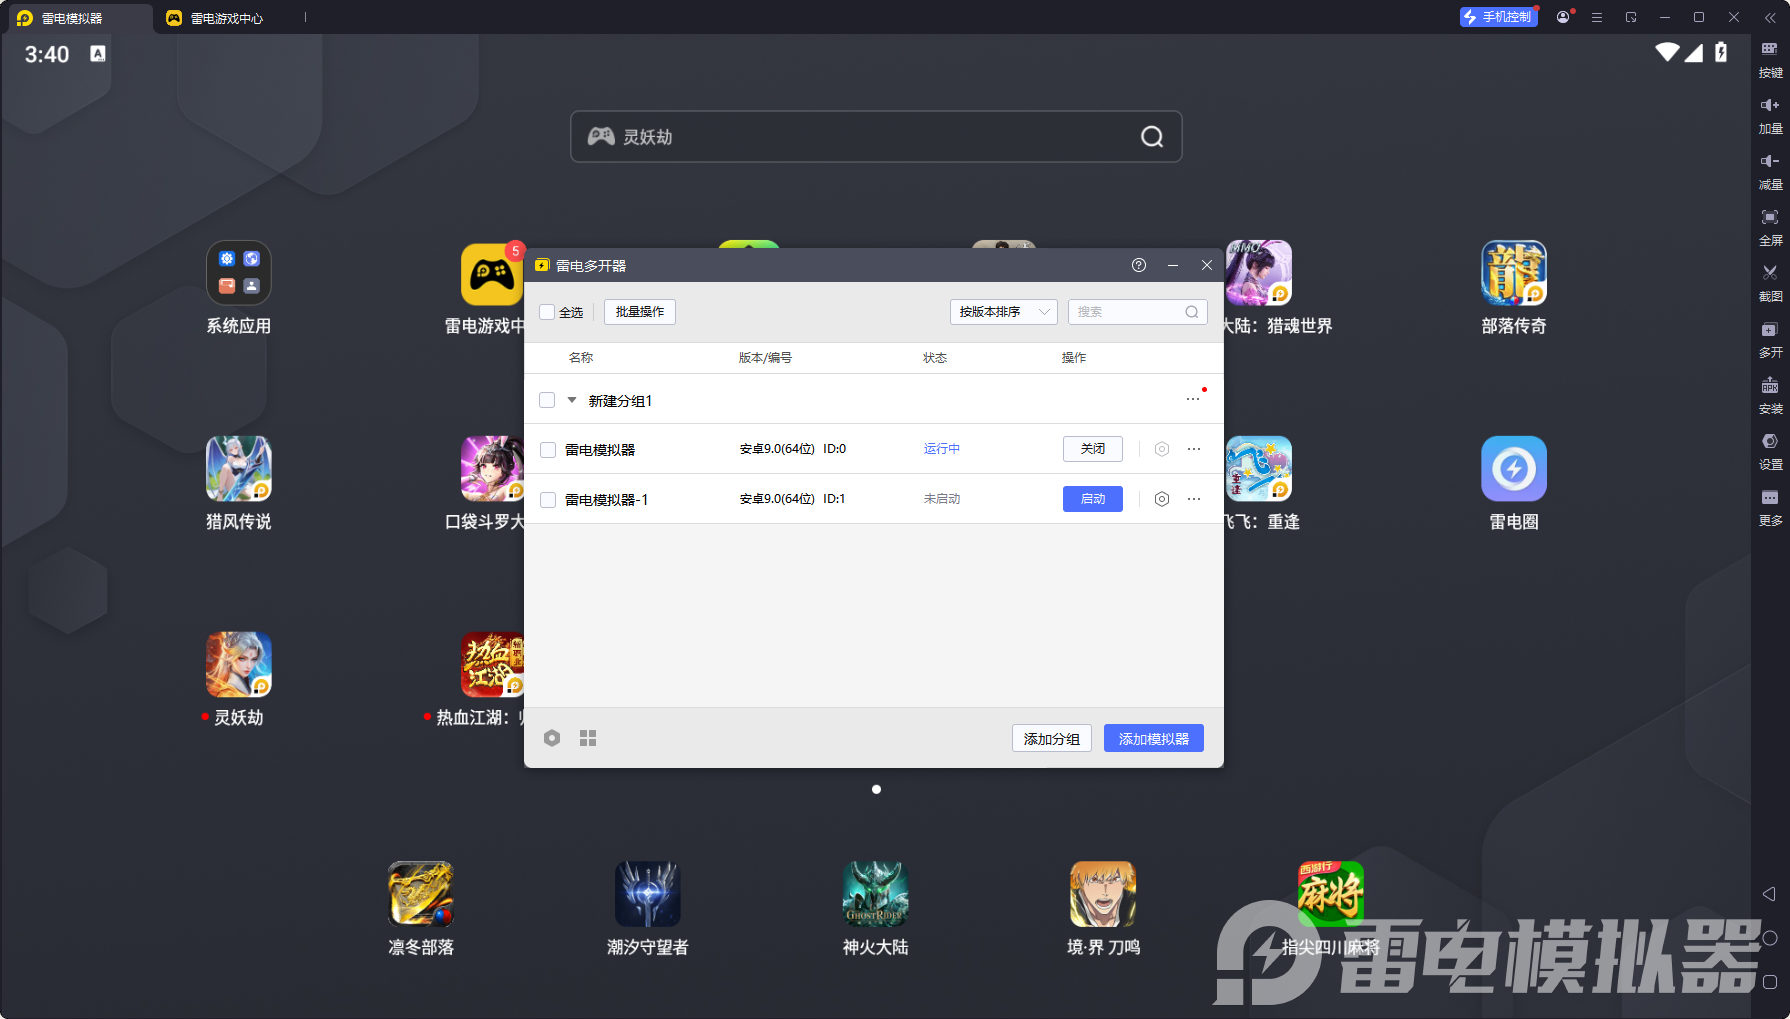Click the hexagon settings icon at dialog bottom

coord(552,738)
